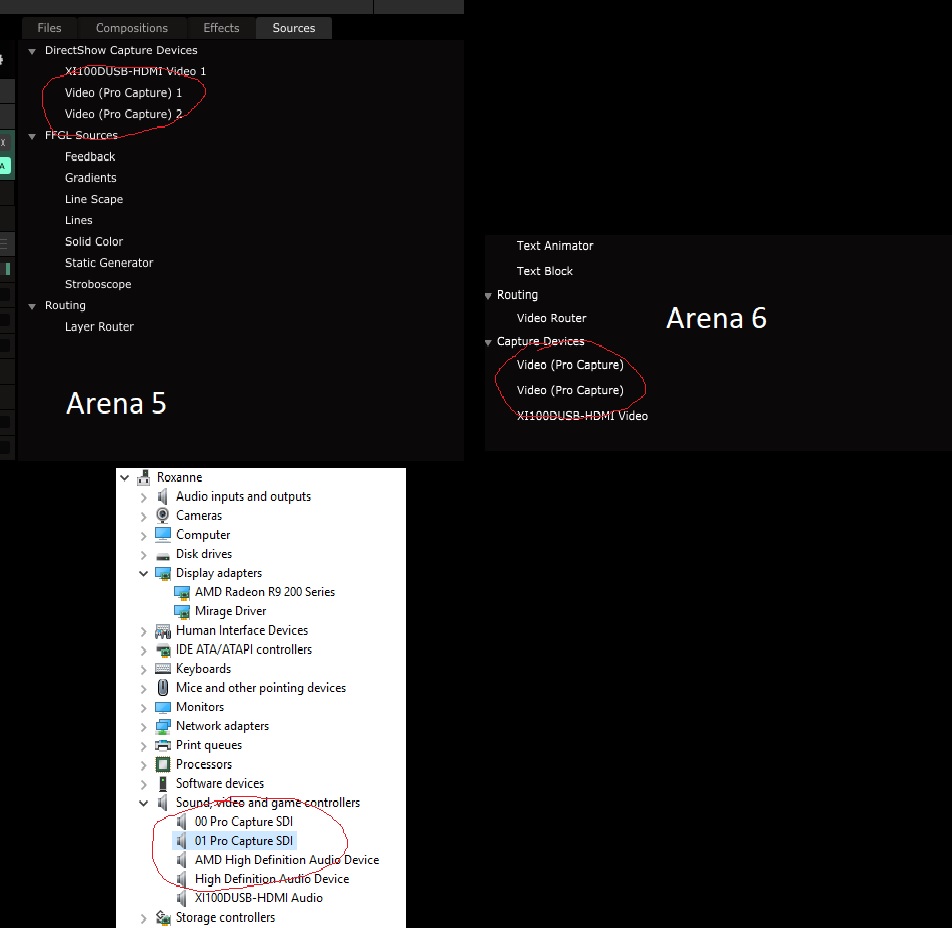Click the Roxanne computer icon
952x928 pixels.
(x=144, y=478)
